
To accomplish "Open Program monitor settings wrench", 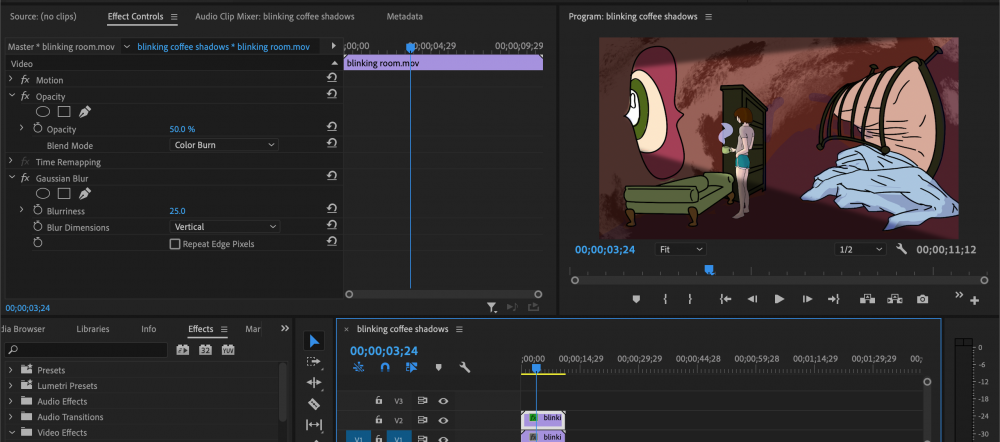I will (901, 249).
